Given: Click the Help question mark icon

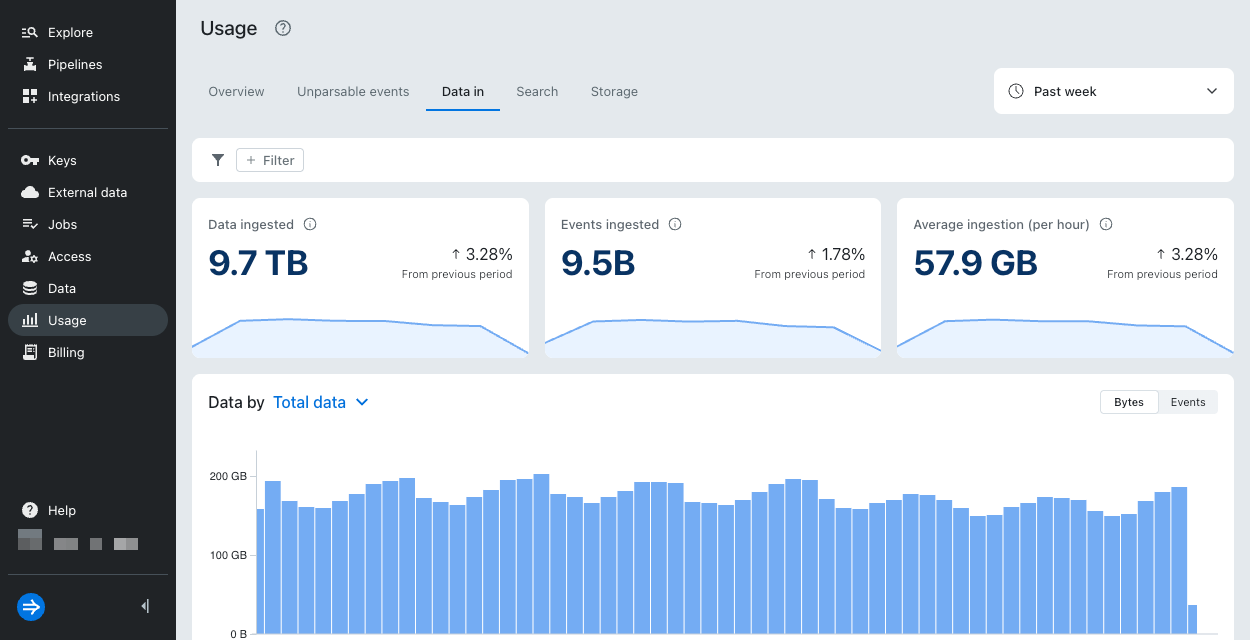Looking at the screenshot, I should (x=30, y=510).
